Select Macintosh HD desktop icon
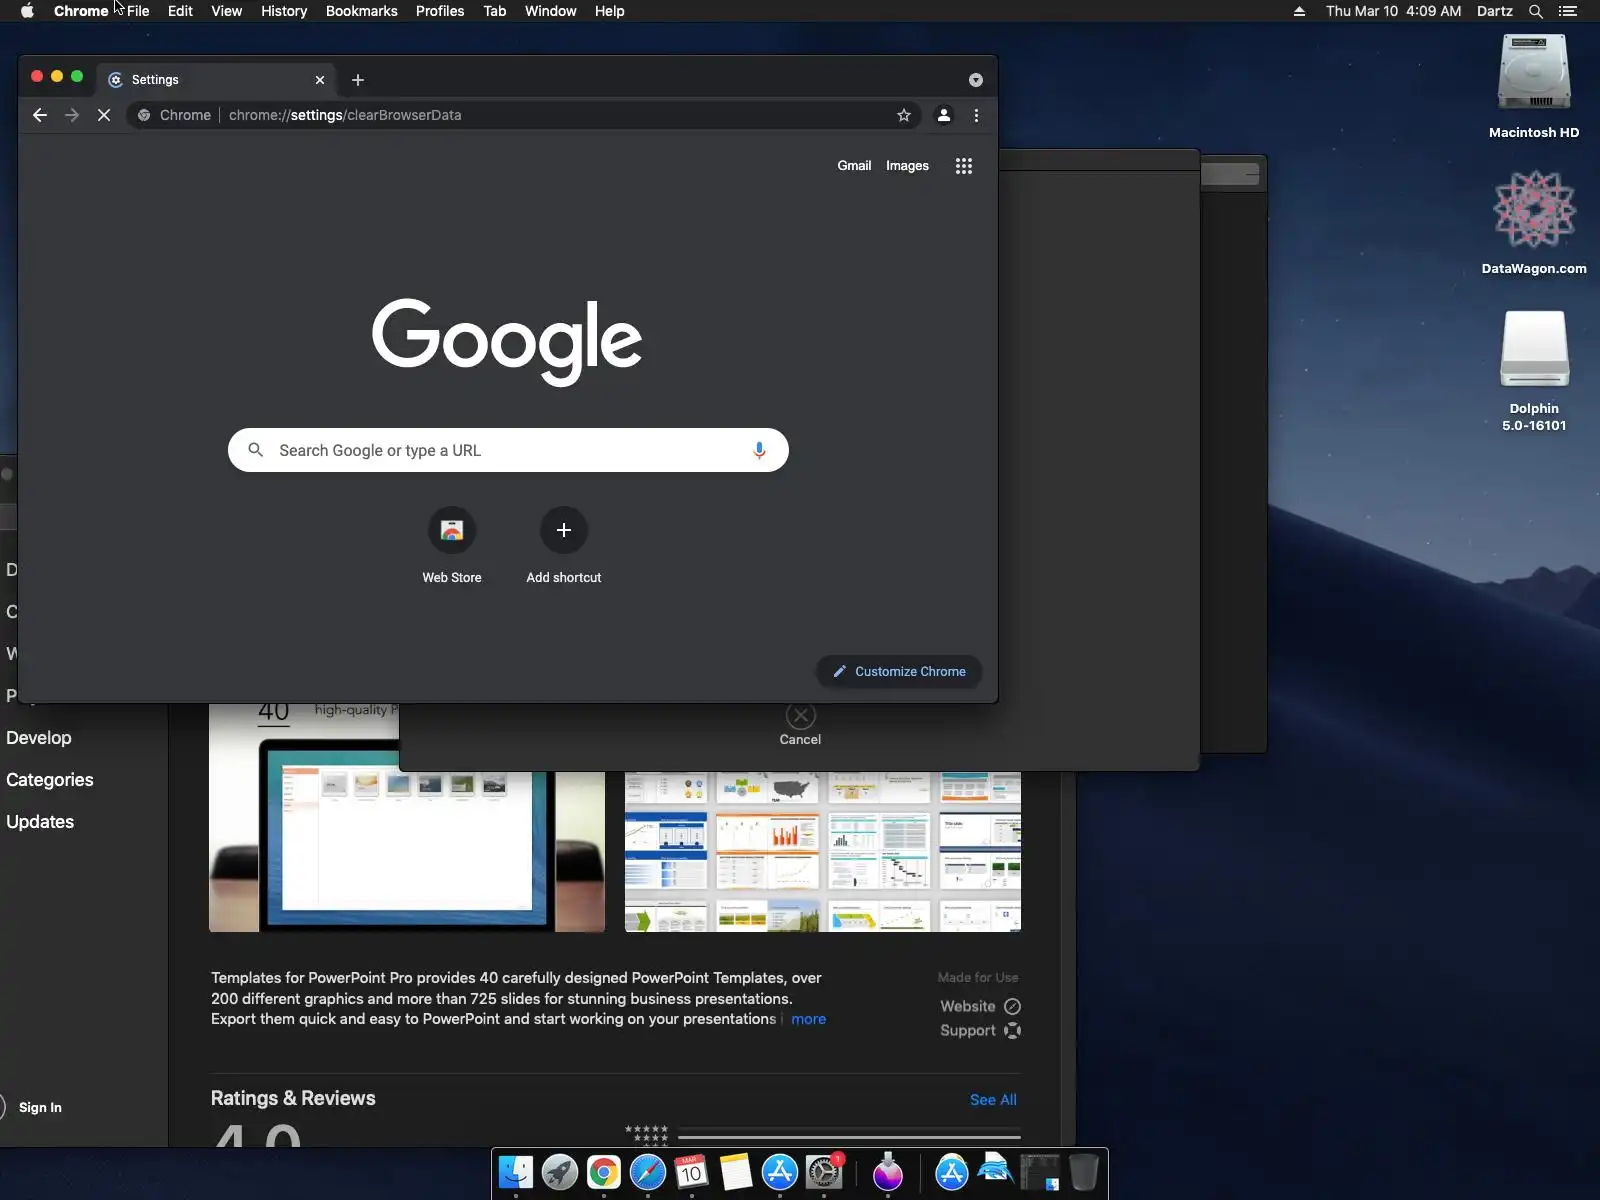Screen dimensions: 1600x1200 [1534, 87]
